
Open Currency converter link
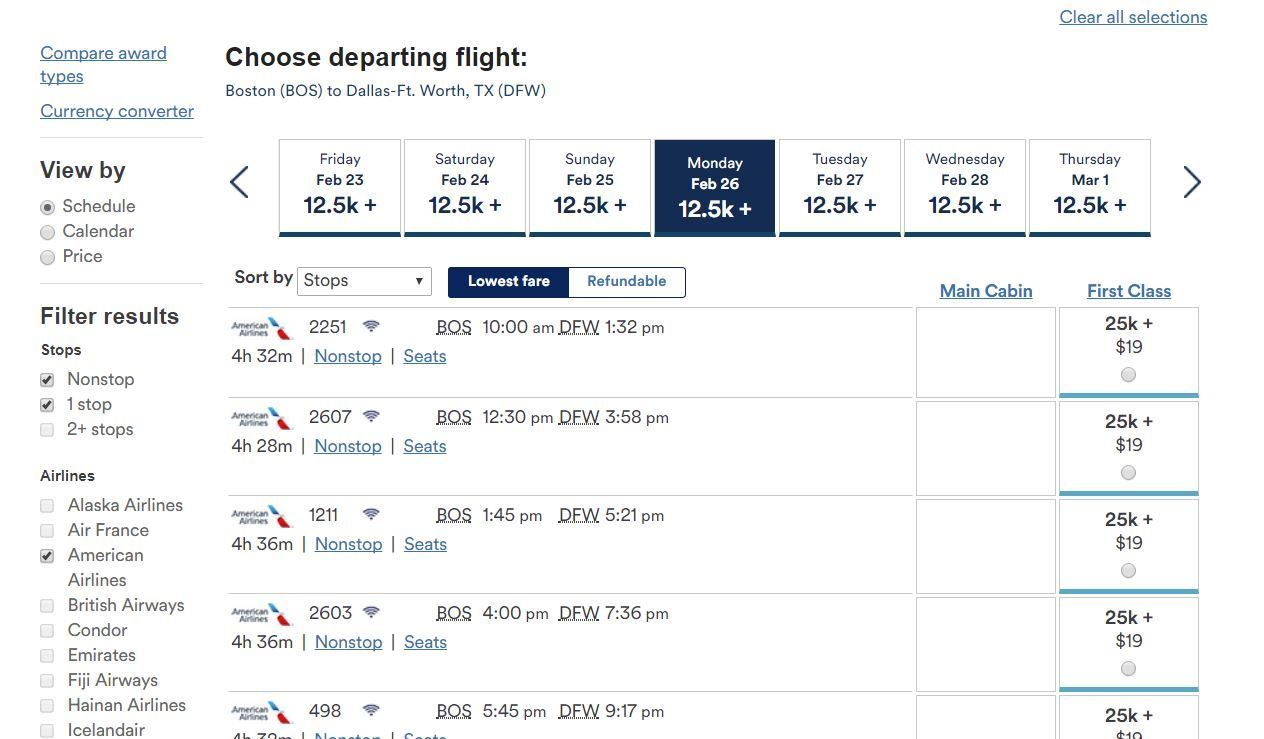[x=117, y=111]
